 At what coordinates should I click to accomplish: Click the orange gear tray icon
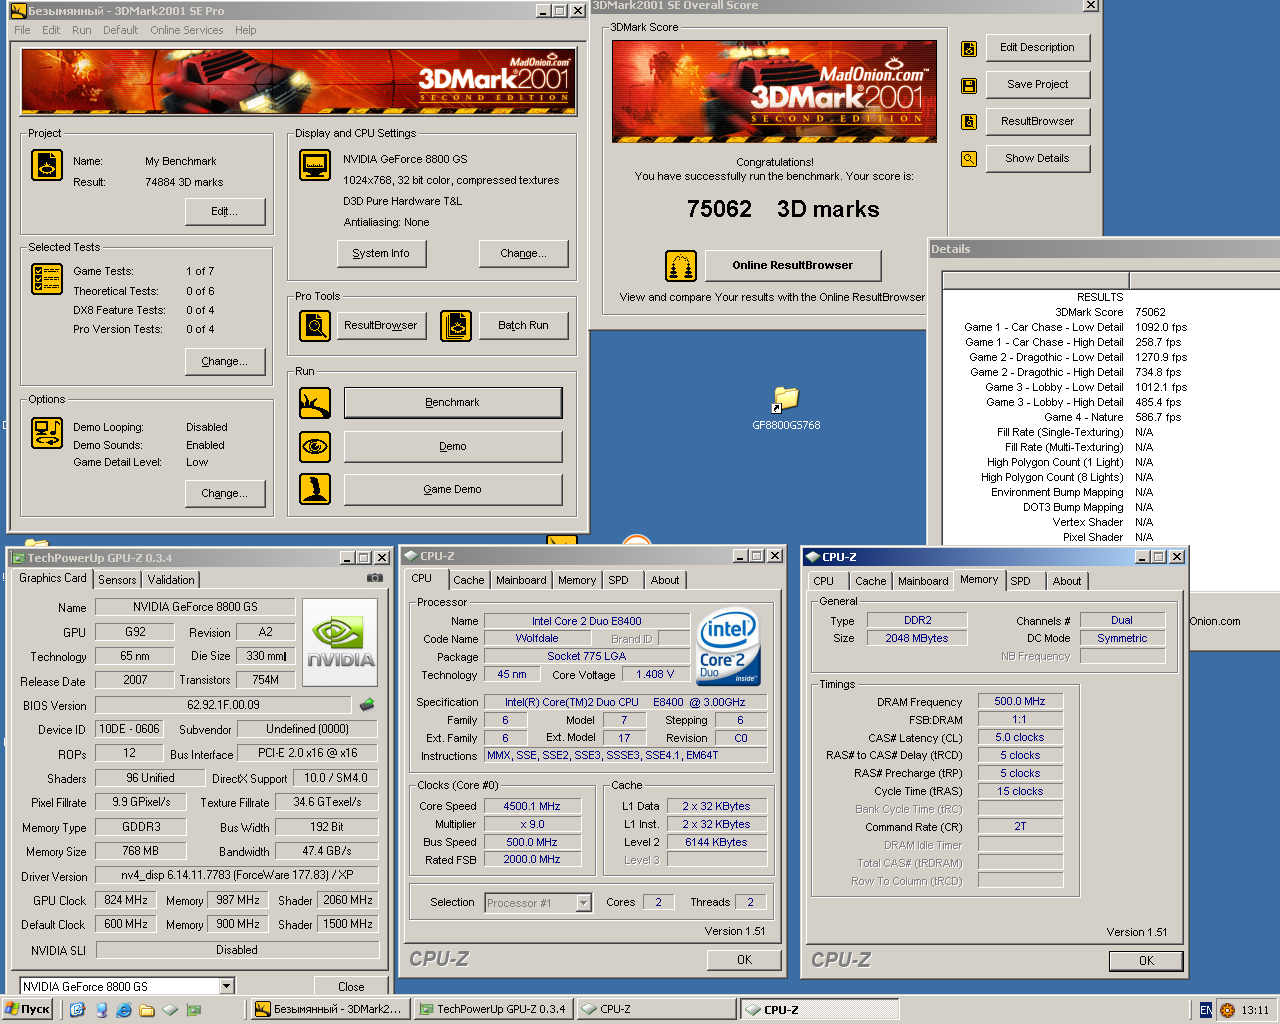click(1227, 1010)
